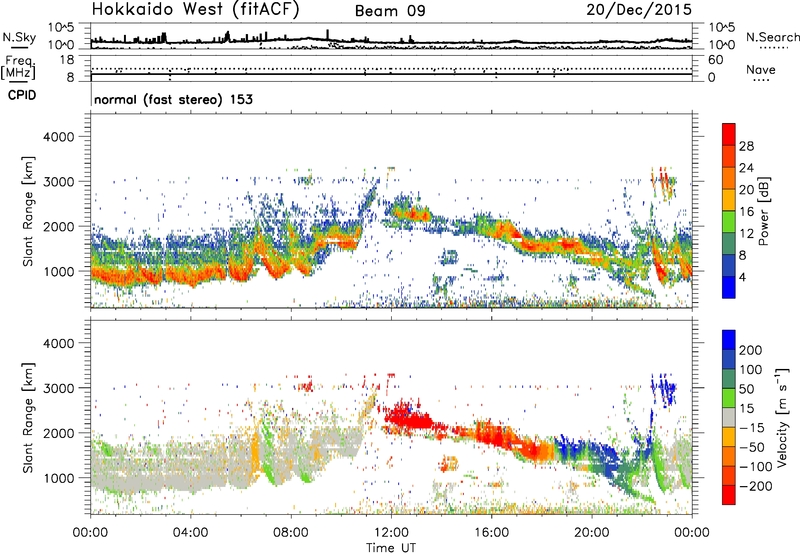Click the right-side '10^5' noise axis label
800x554 pixels.
(x=722, y=27)
